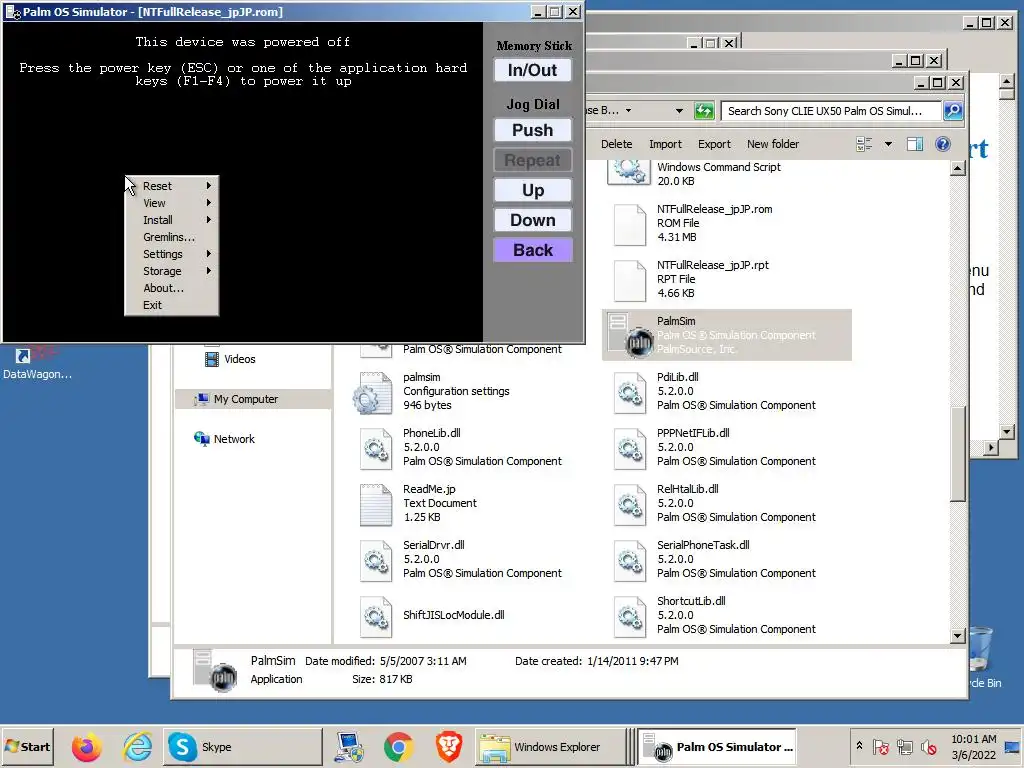The height and width of the screenshot is (768, 1024).
Task: Focus the Search Sony CLIE UX50 field
Action: [x=831, y=111]
